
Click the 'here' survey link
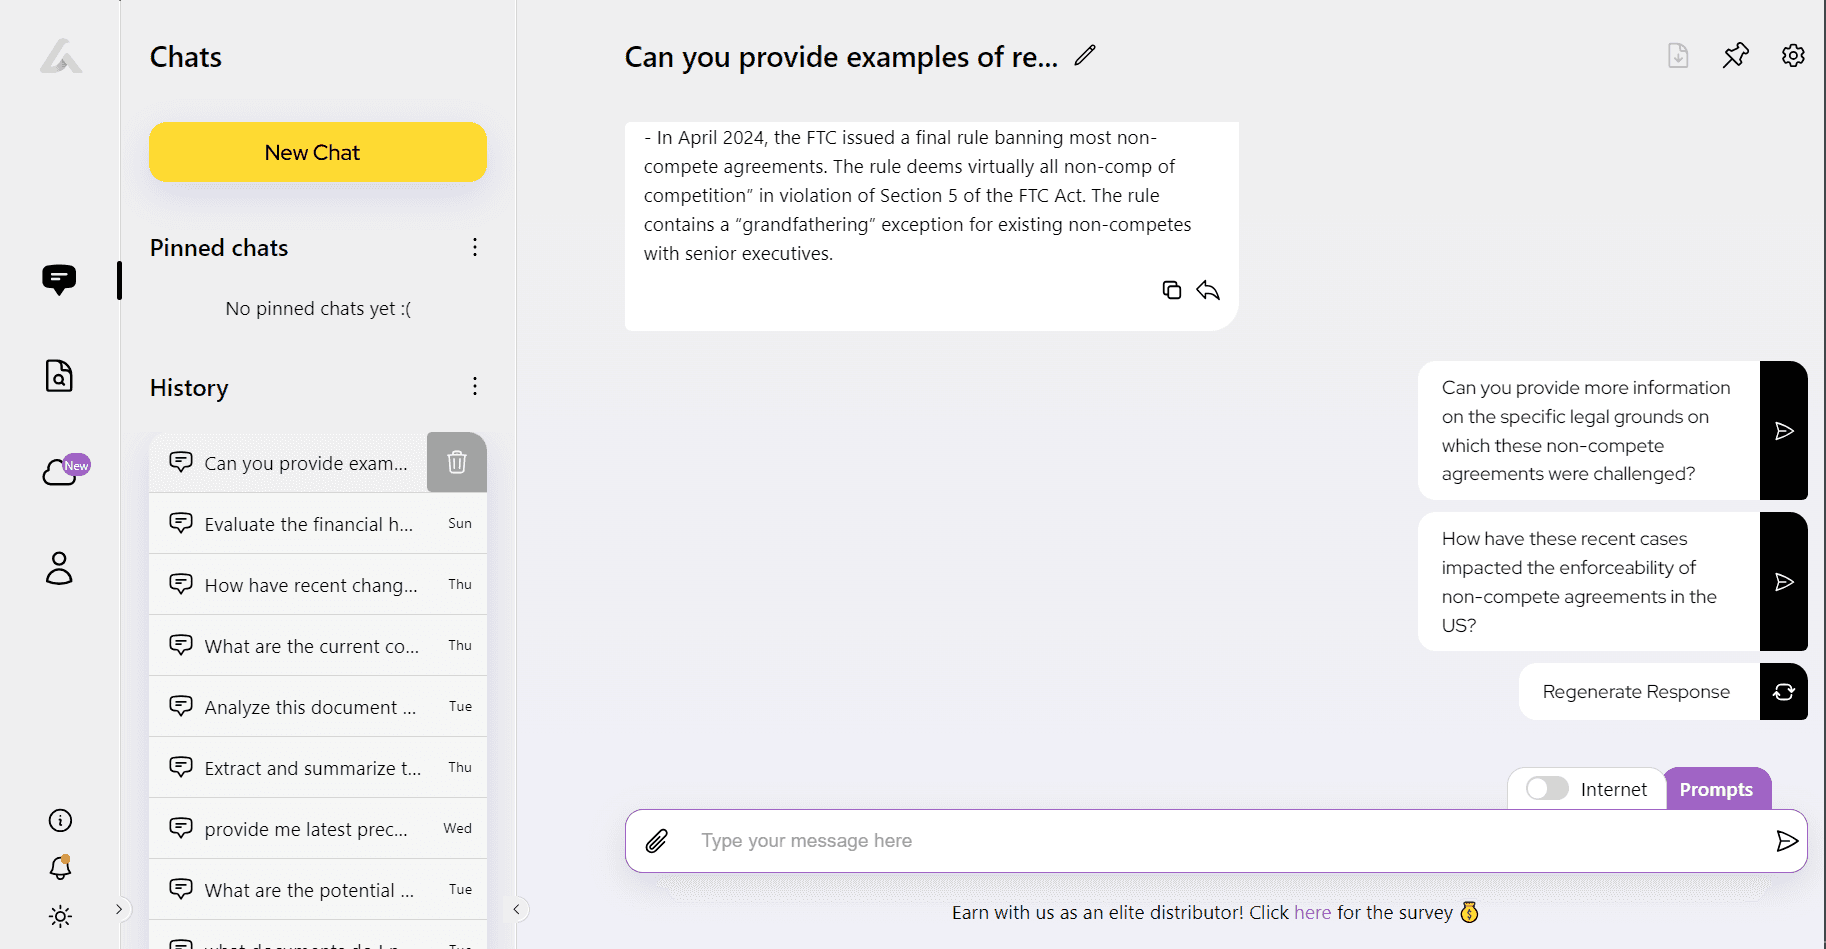coord(1312,913)
